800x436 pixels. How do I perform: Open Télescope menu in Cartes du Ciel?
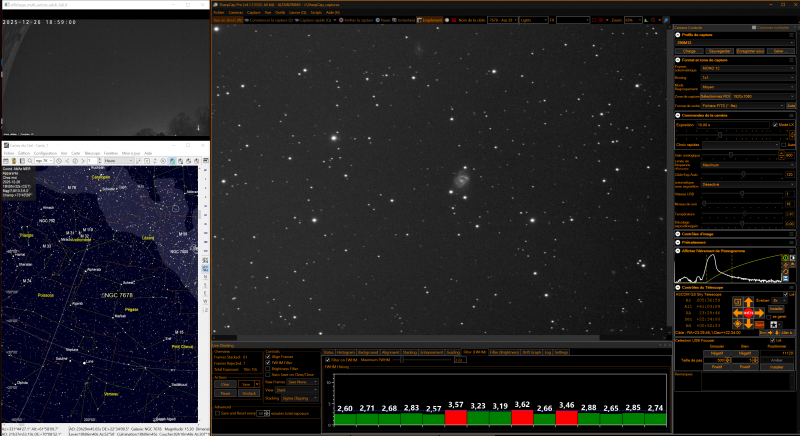click(x=92, y=153)
